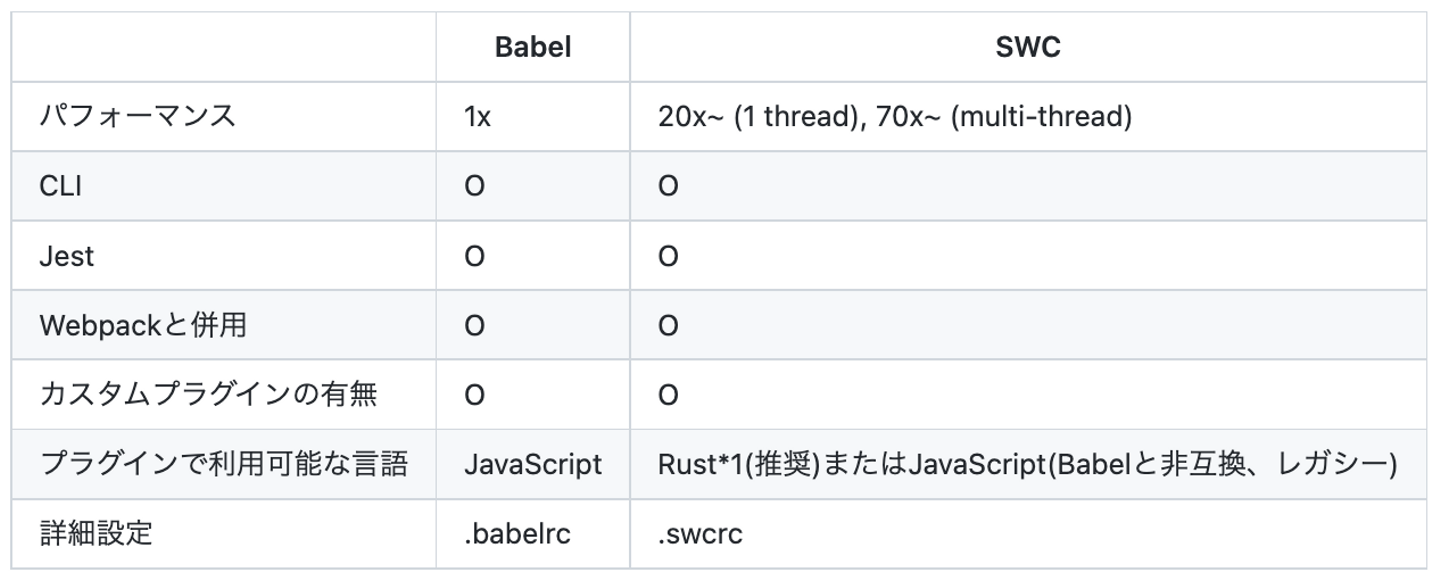This screenshot has width=1440, height=580.
Task: Click the SWC O mark in CLI row
Action: [668, 187]
